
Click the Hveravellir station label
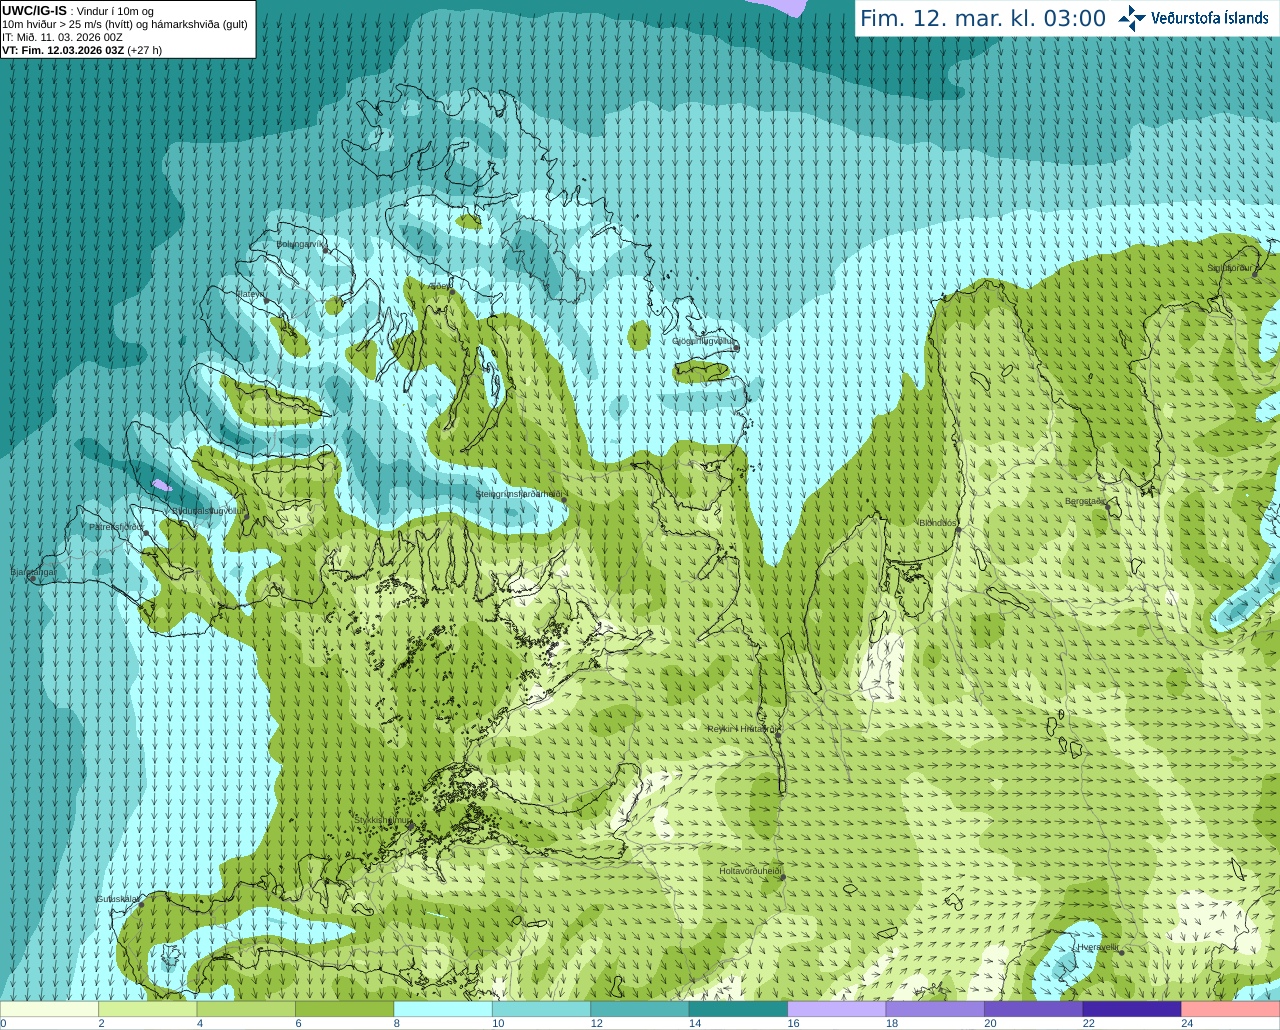pyautogui.click(x=1098, y=947)
